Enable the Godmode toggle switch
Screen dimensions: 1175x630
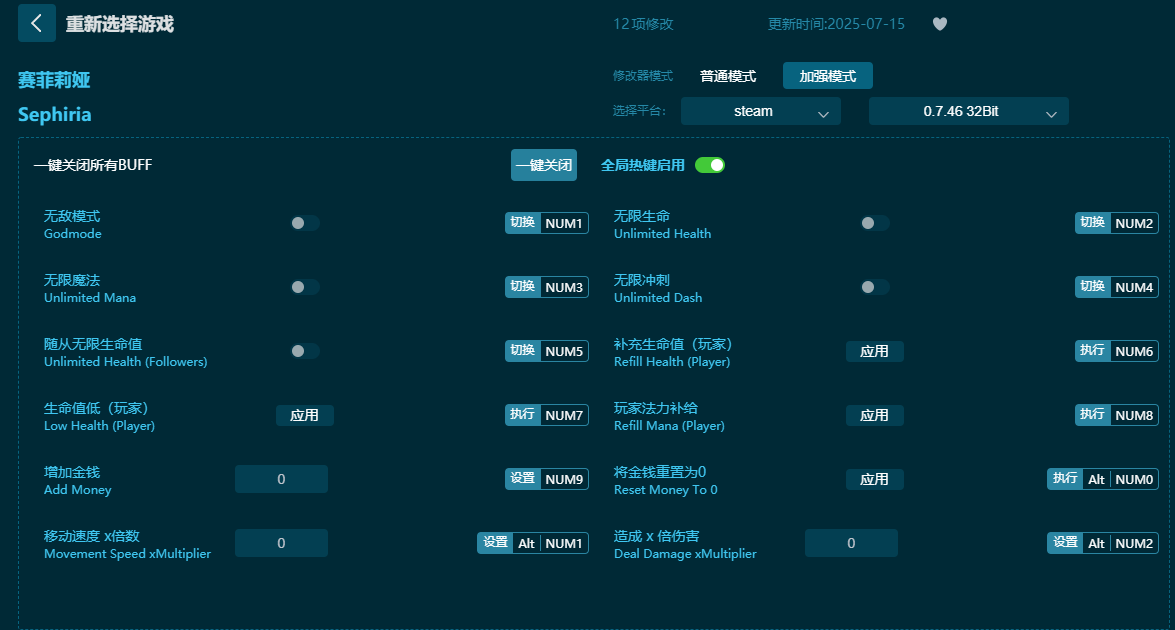pos(303,223)
